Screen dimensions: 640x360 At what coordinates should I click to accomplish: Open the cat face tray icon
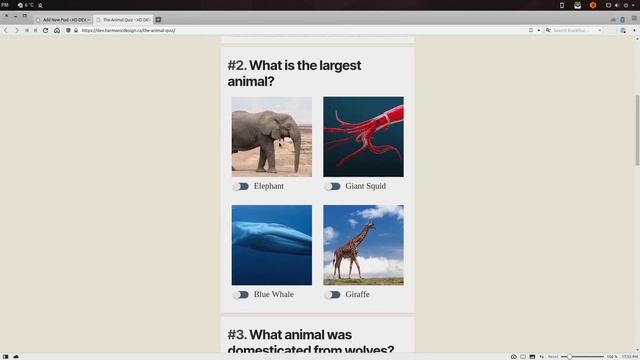(x=578, y=5)
